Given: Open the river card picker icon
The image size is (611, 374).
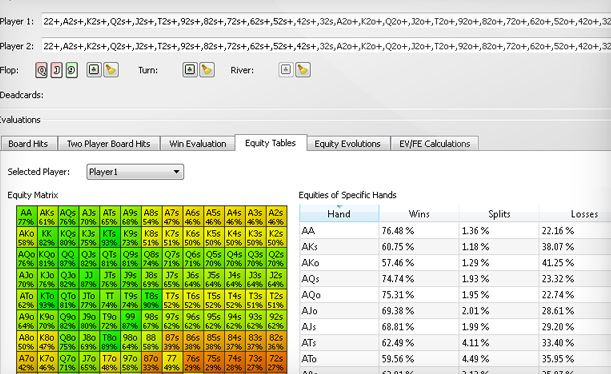Looking at the screenshot, I should 286,70.
